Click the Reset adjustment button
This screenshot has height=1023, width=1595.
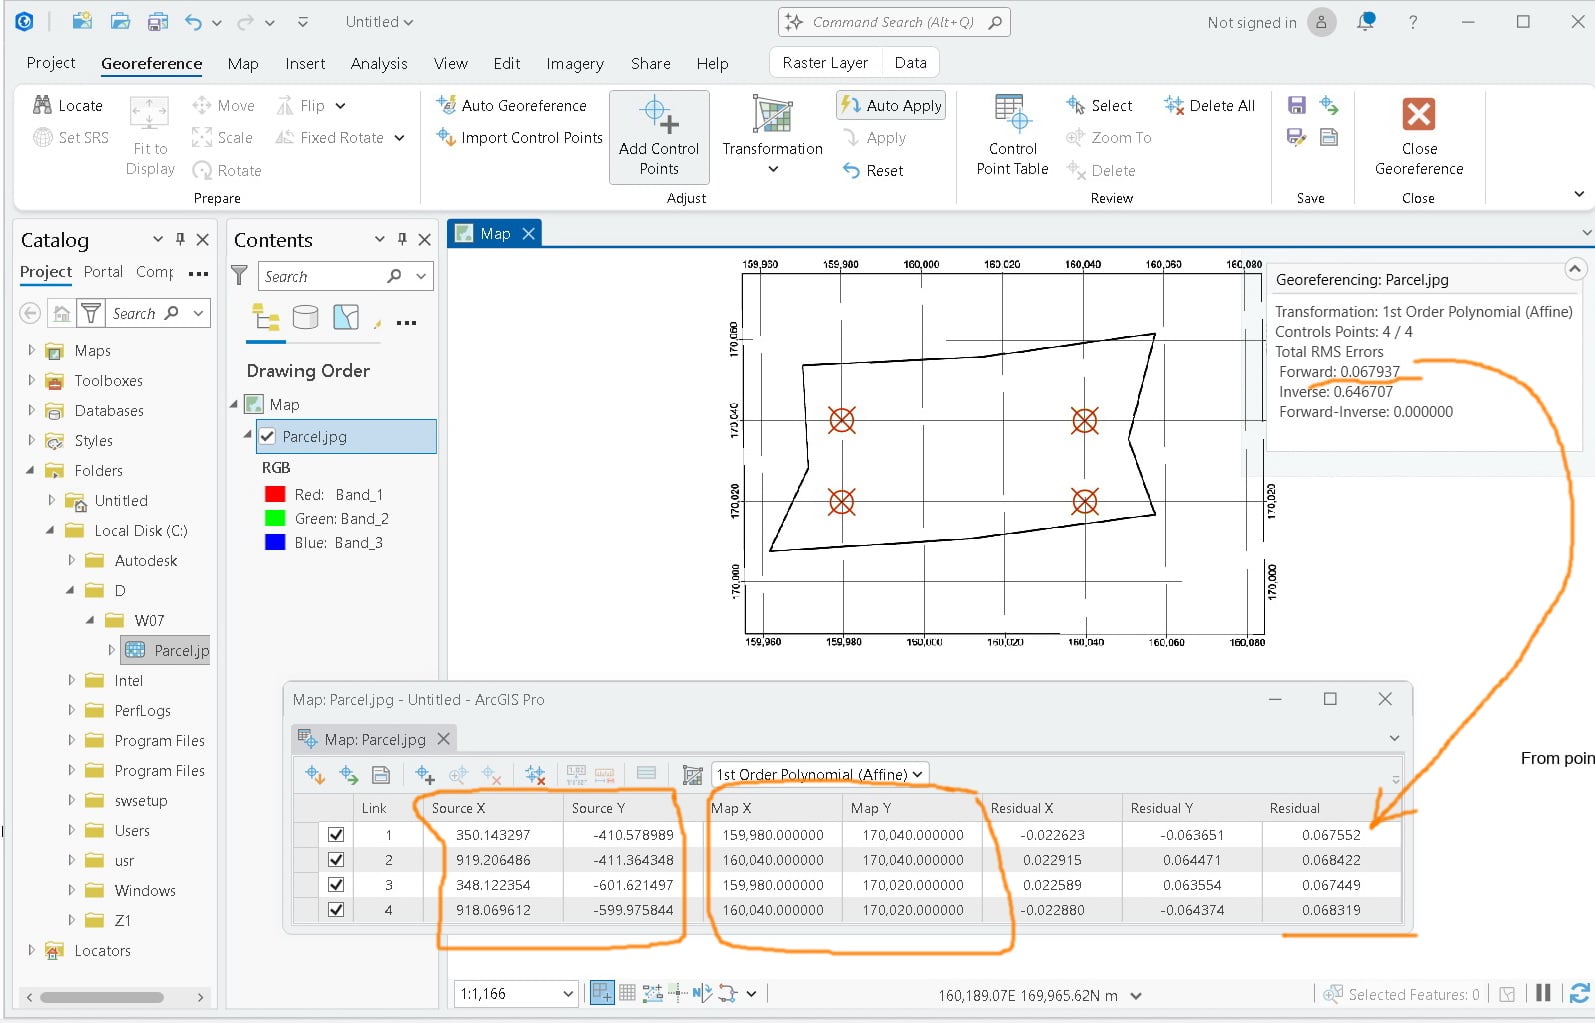[x=873, y=170]
